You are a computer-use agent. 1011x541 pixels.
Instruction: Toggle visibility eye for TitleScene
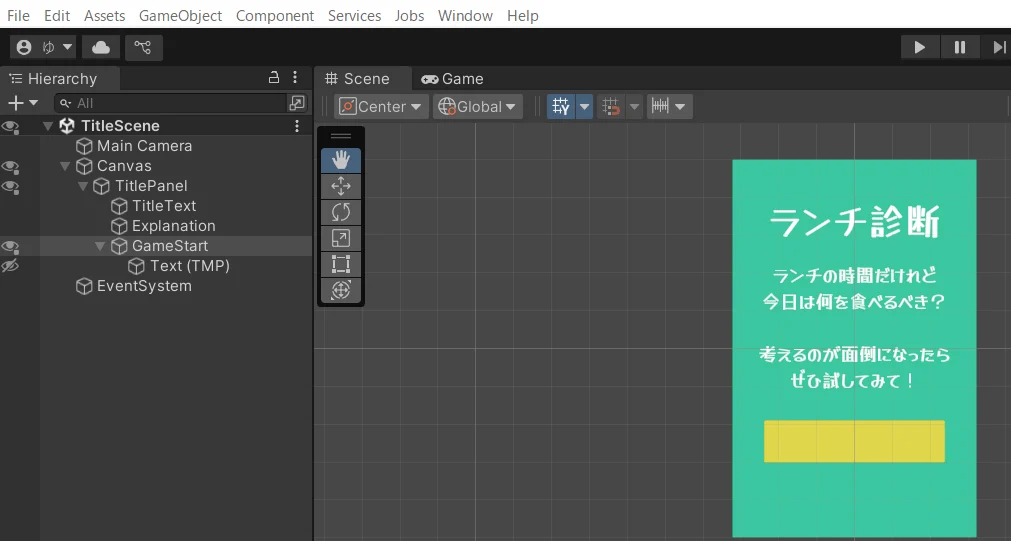[x=10, y=126]
